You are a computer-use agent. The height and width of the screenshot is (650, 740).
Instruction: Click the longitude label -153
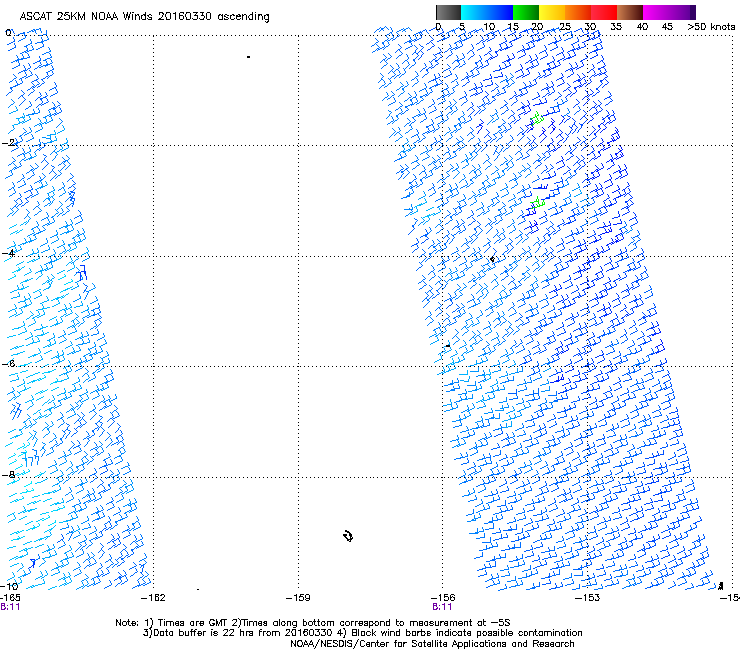point(588,598)
